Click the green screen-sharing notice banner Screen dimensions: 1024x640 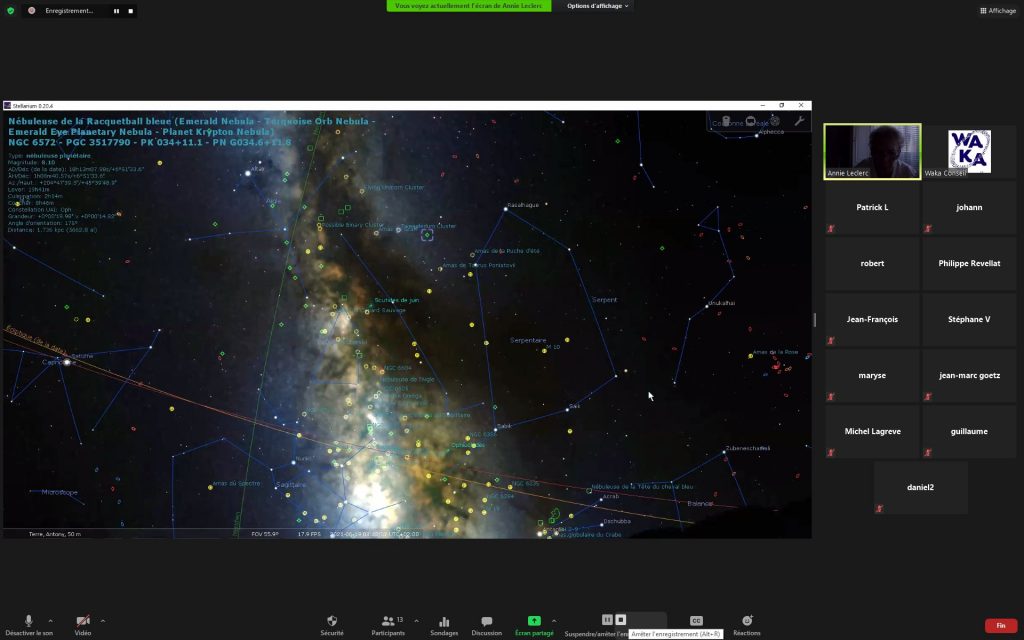click(469, 6)
